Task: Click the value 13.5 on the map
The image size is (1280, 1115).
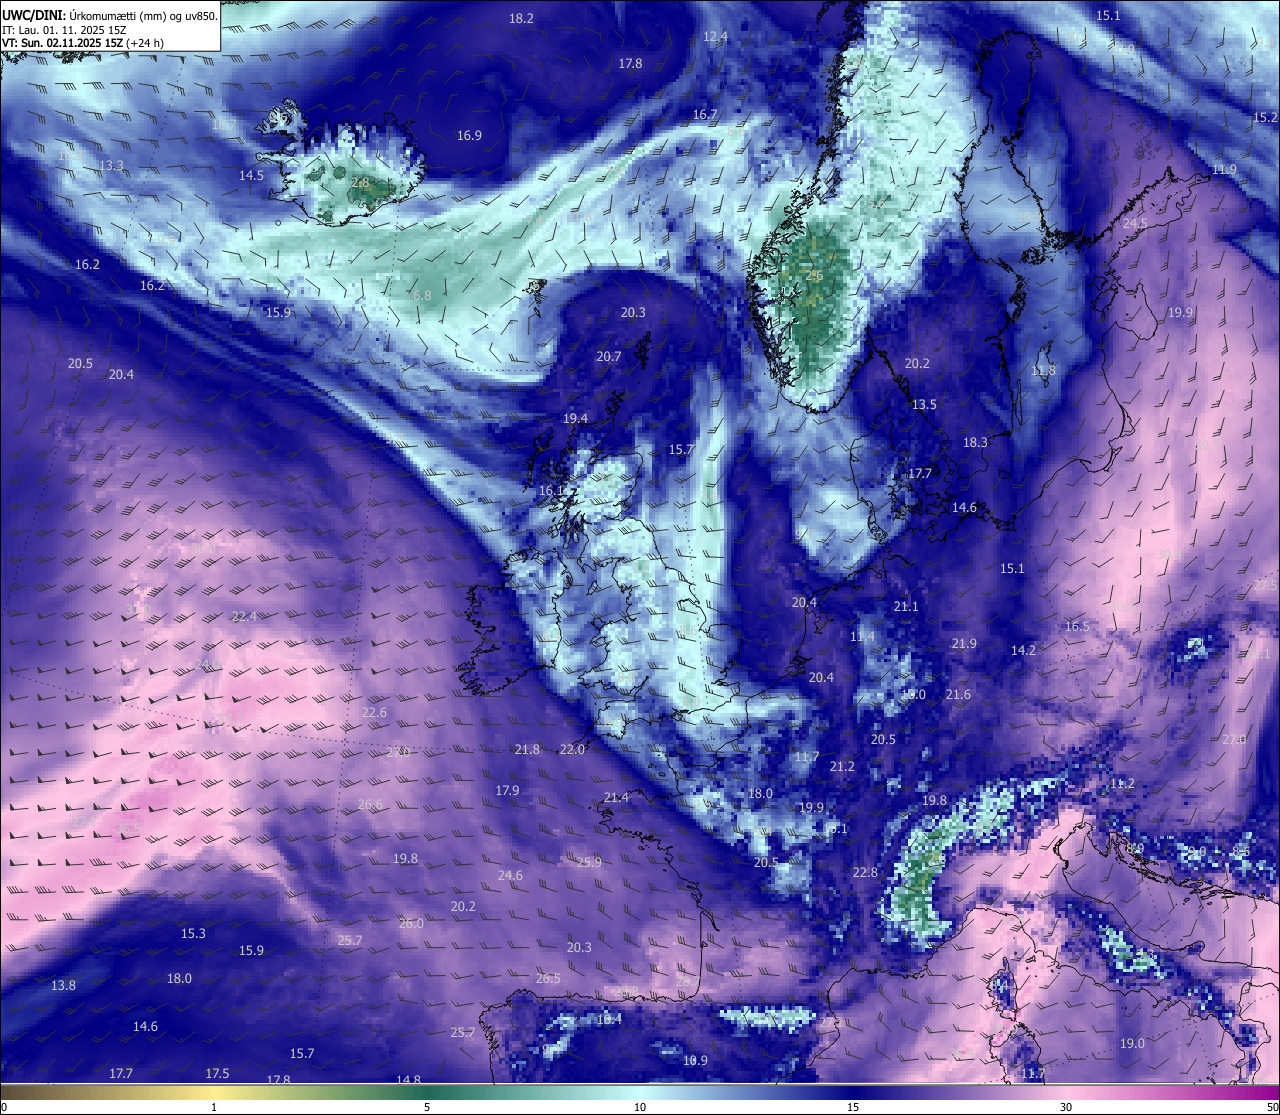Action: pos(924,404)
